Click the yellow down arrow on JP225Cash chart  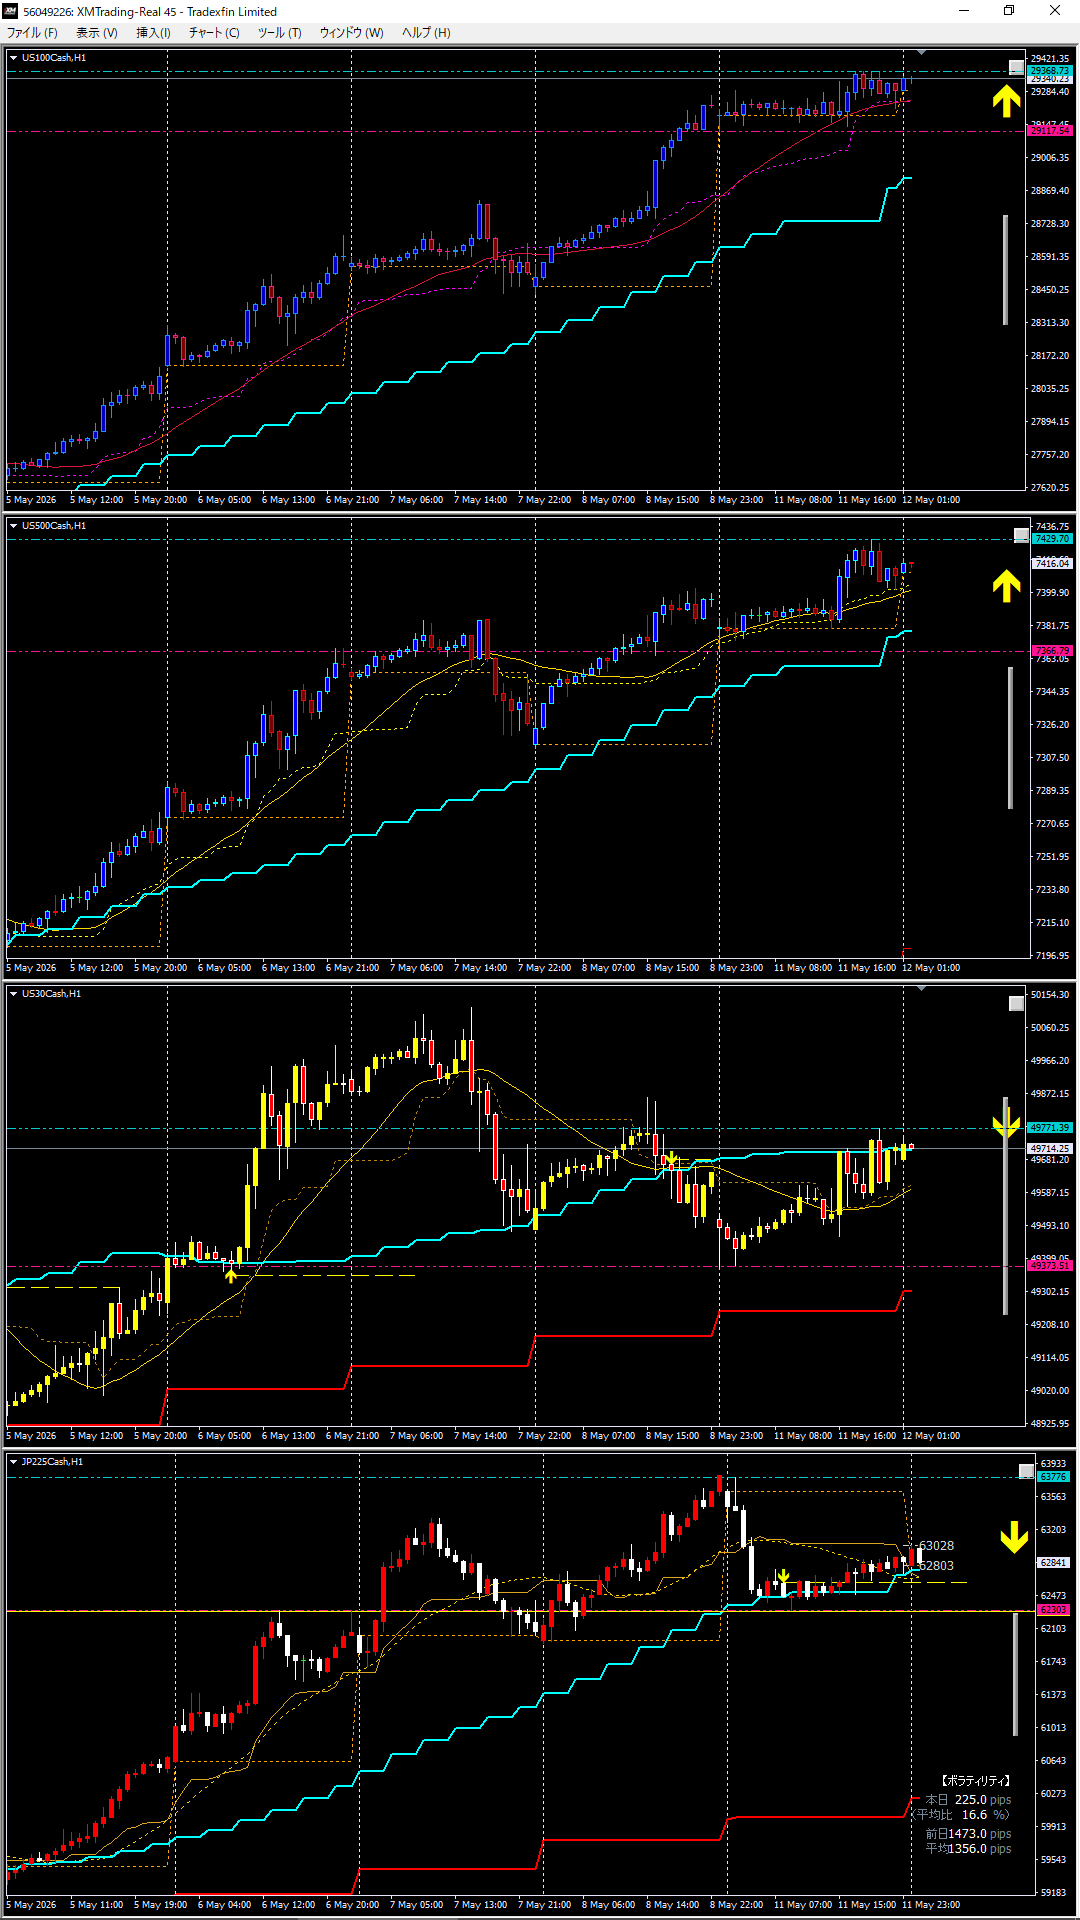(x=1015, y=1538)
